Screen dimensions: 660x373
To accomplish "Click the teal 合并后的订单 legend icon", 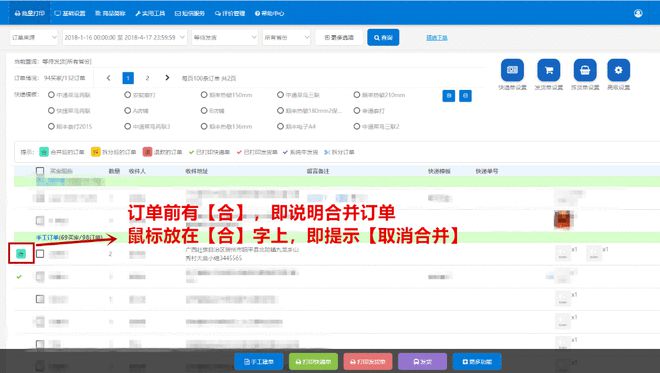I will pos(44,152).
